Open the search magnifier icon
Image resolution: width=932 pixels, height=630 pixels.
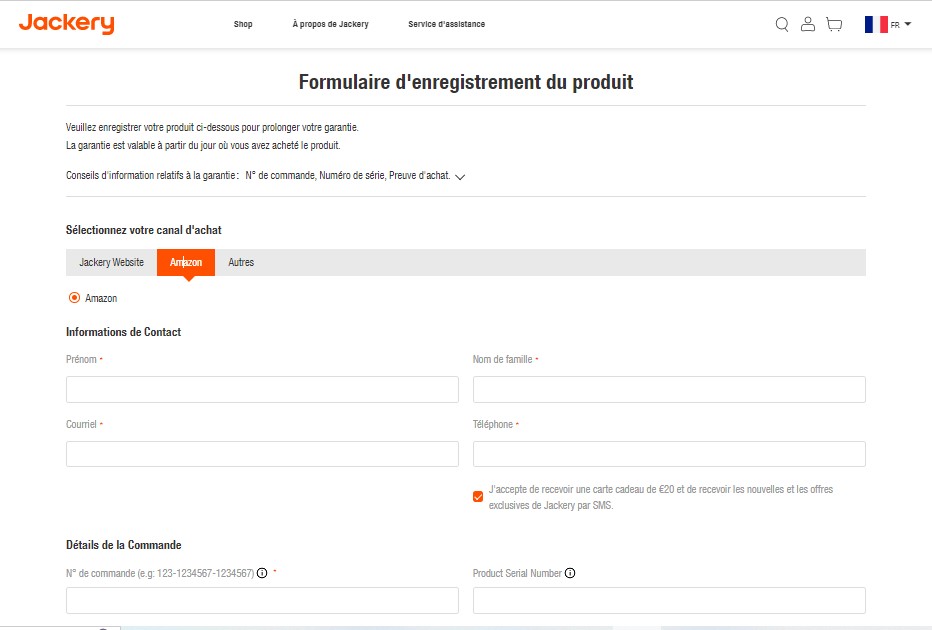pyautogui.click(x=782, y=24)
